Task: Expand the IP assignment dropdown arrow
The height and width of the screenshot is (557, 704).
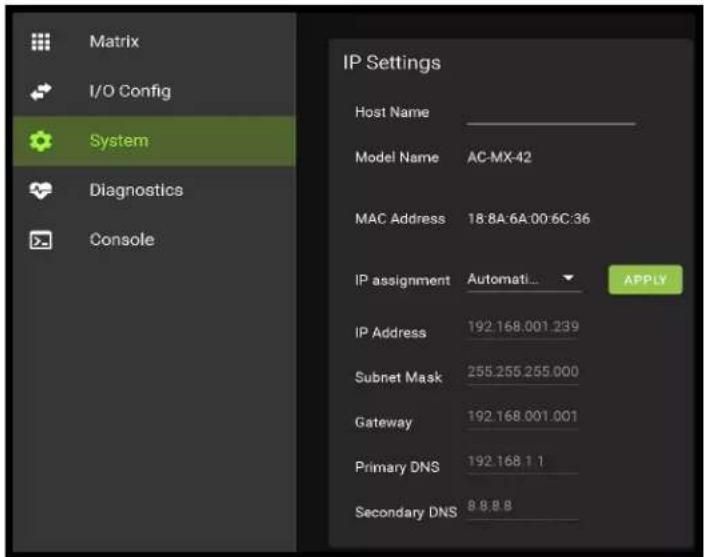Action: click(568, 278)
